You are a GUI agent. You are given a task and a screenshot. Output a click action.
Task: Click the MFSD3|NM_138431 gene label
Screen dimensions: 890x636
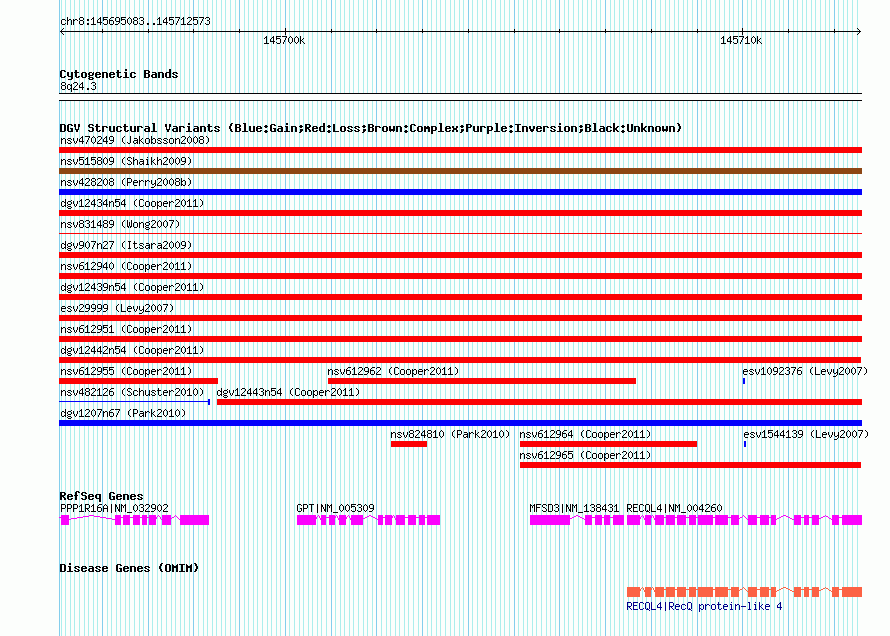pos(574,508)
